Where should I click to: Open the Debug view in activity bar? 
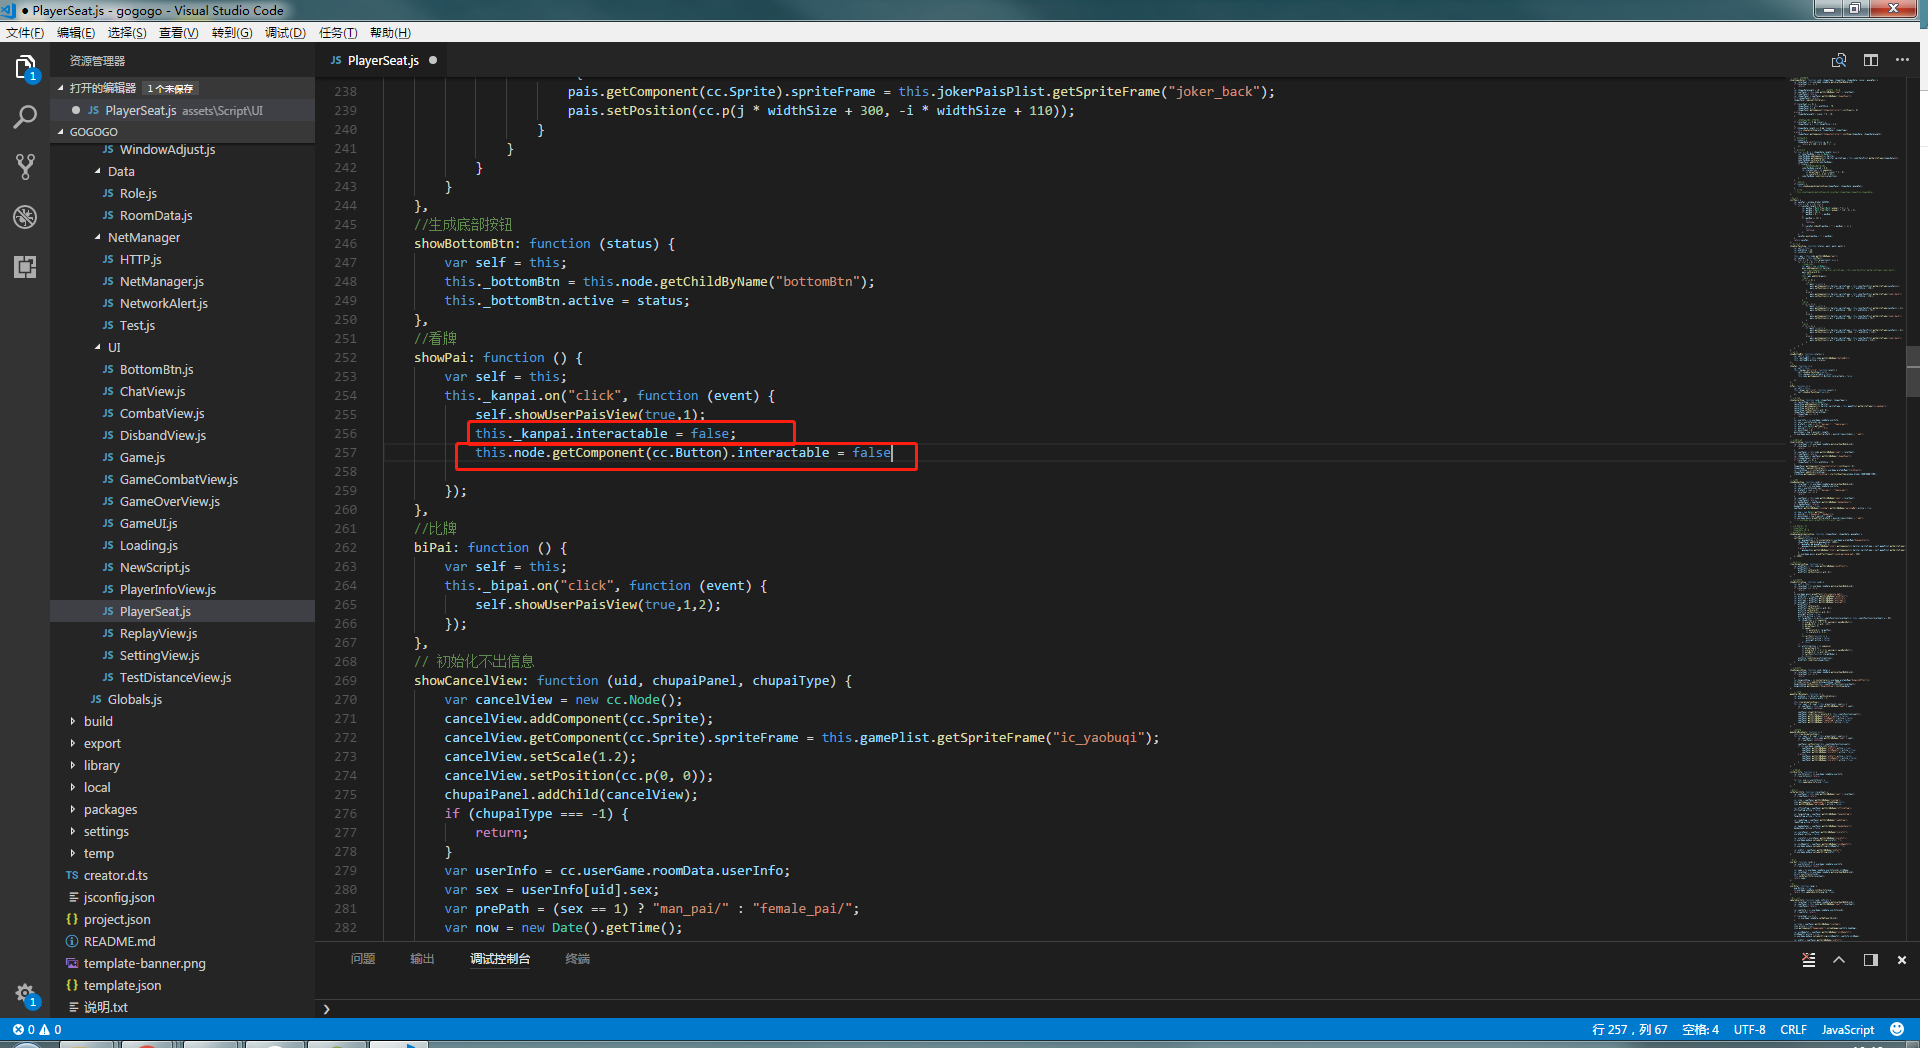point(25,217)
